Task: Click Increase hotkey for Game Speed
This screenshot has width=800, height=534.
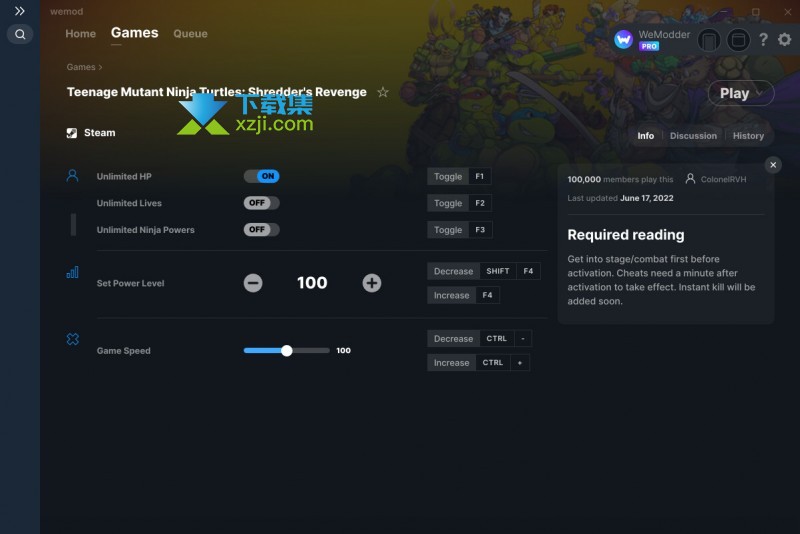Action: pos(452,363)
